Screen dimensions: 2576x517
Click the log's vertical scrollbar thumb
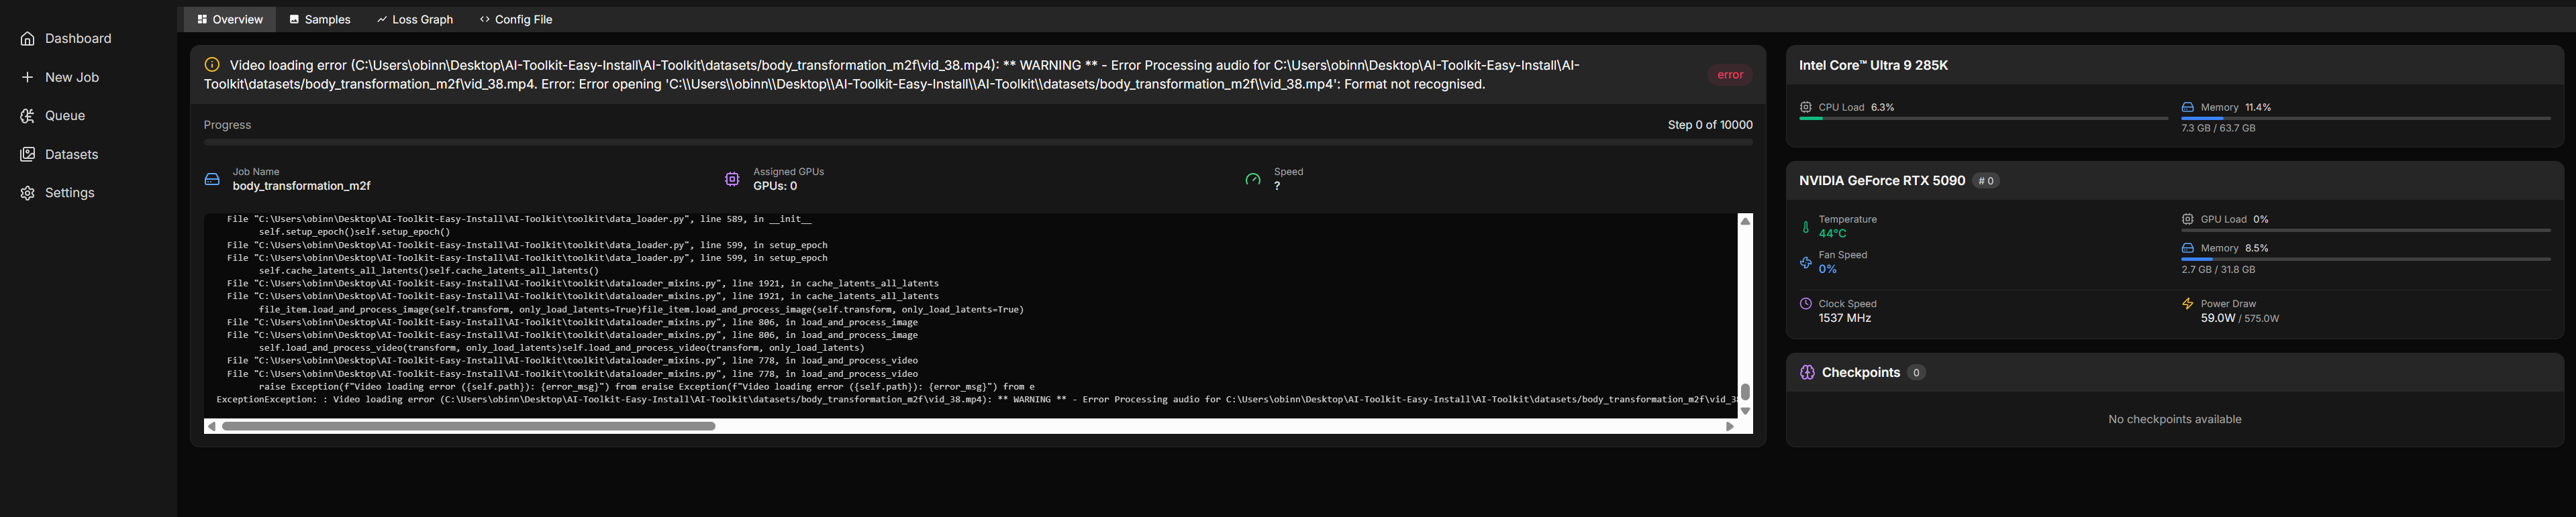[1745, 391]
